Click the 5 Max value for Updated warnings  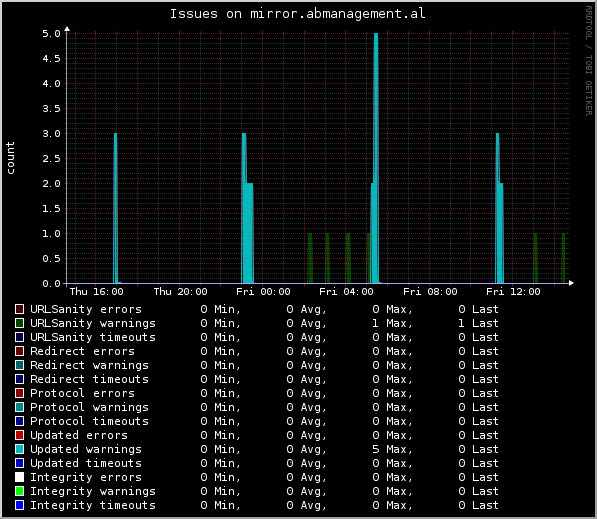tap(393, 449)
